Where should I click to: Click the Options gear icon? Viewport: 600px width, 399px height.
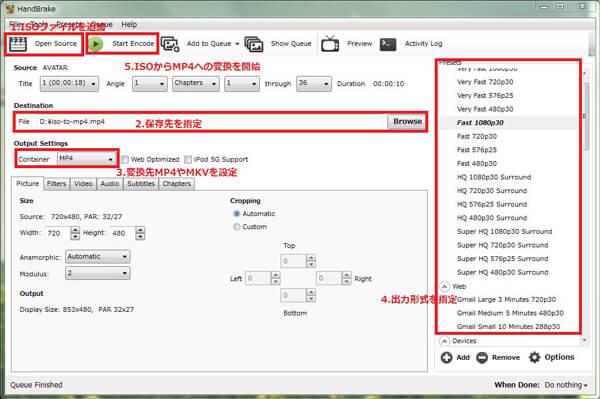534,357
